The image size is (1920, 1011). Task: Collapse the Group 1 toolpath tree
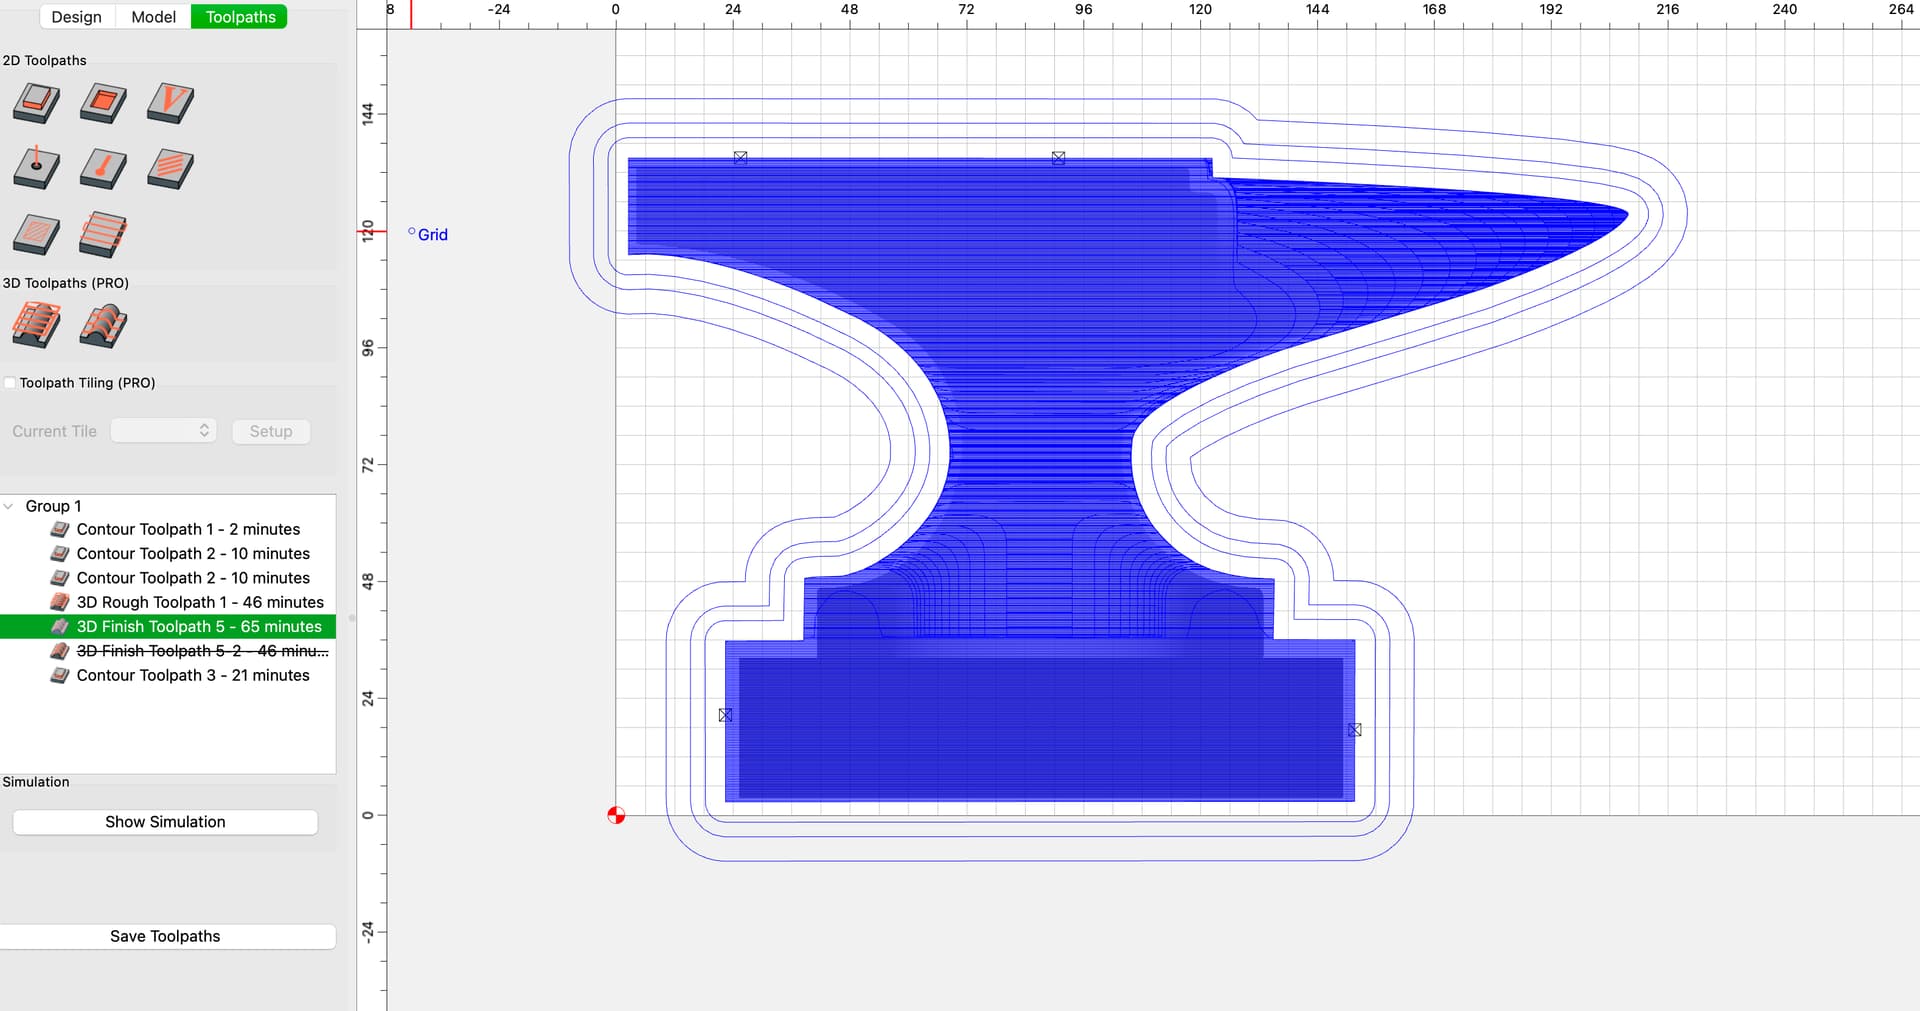tap(9, 507)
